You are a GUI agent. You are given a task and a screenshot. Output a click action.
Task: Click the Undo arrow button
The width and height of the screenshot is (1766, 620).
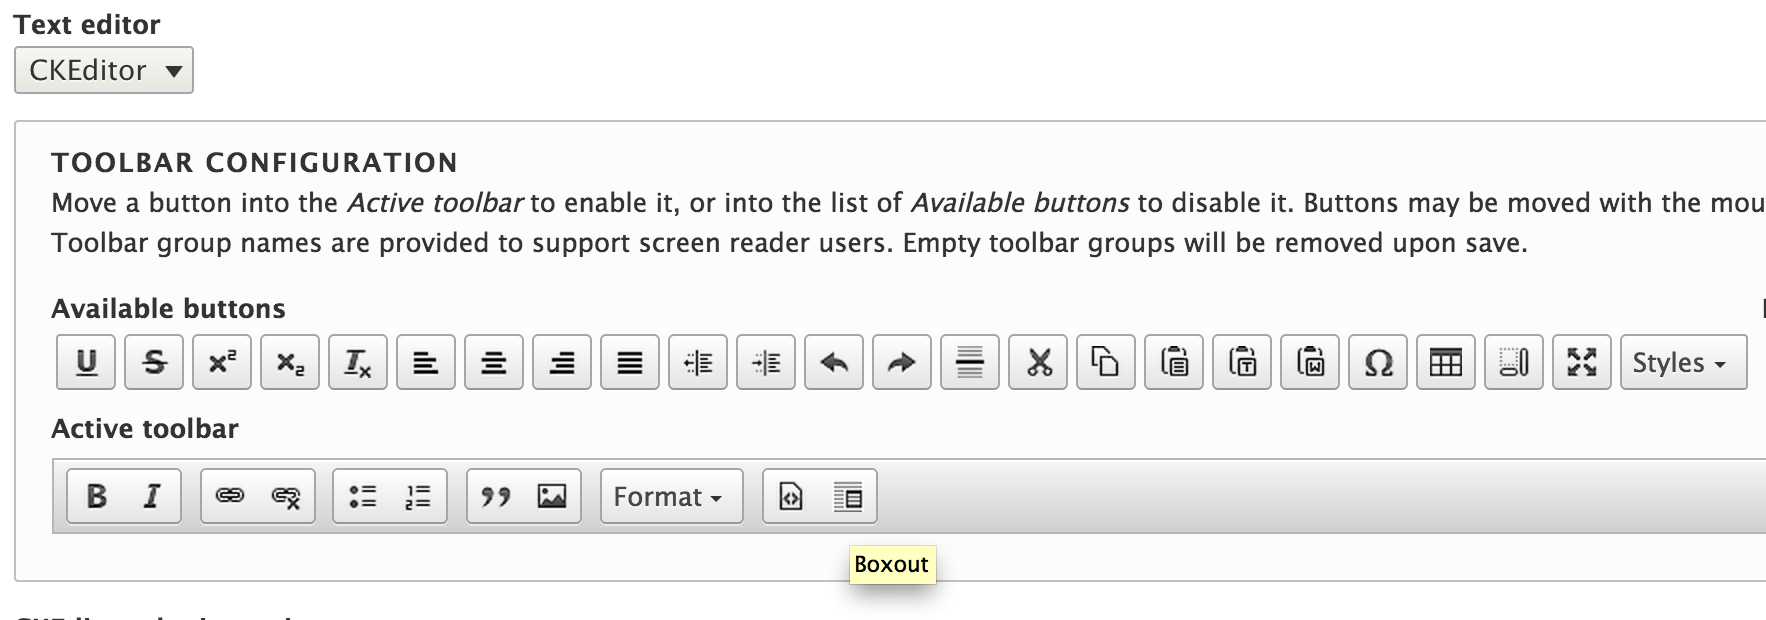pyautogui.click(x=834, y=362)
